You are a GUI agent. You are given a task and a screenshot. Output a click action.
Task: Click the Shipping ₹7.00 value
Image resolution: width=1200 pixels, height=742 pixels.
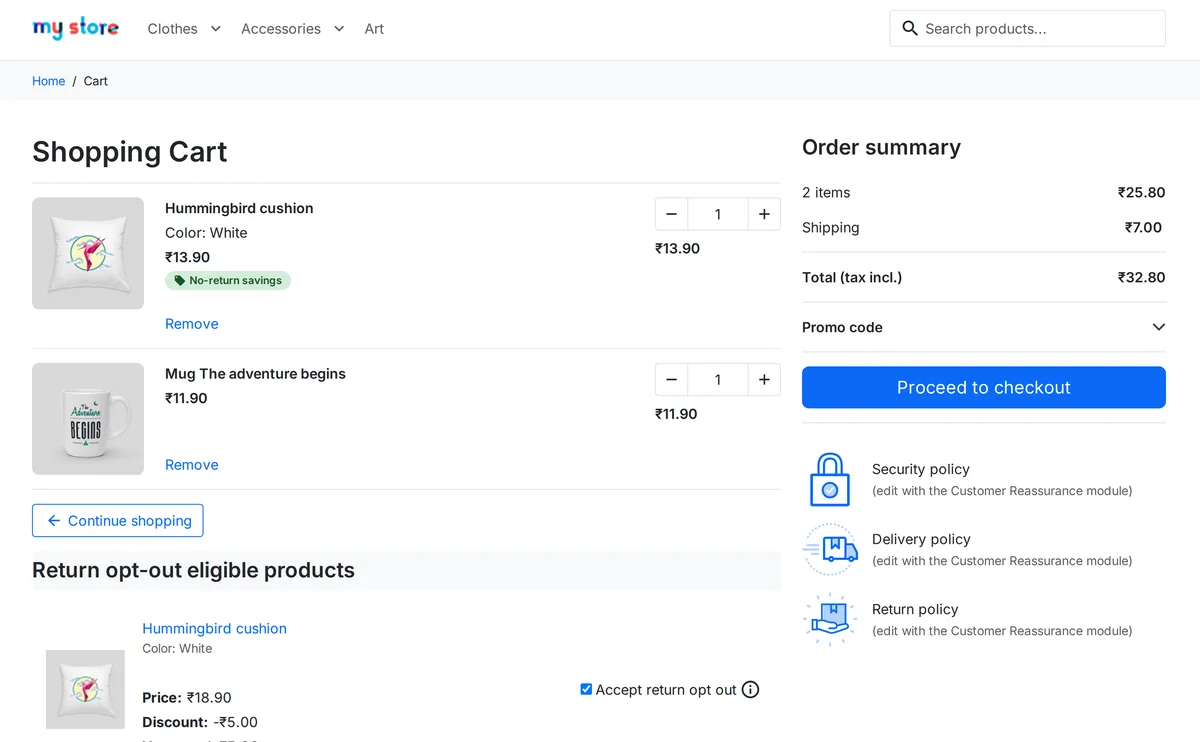click(x=1145, y=227)
